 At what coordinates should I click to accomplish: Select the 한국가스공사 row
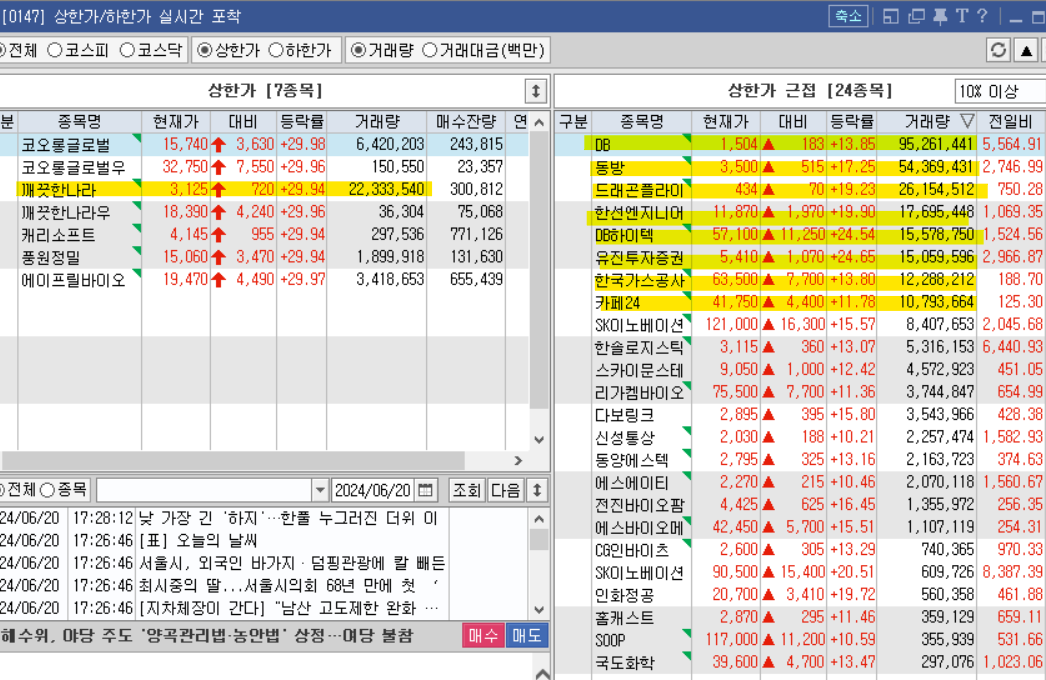800,280
